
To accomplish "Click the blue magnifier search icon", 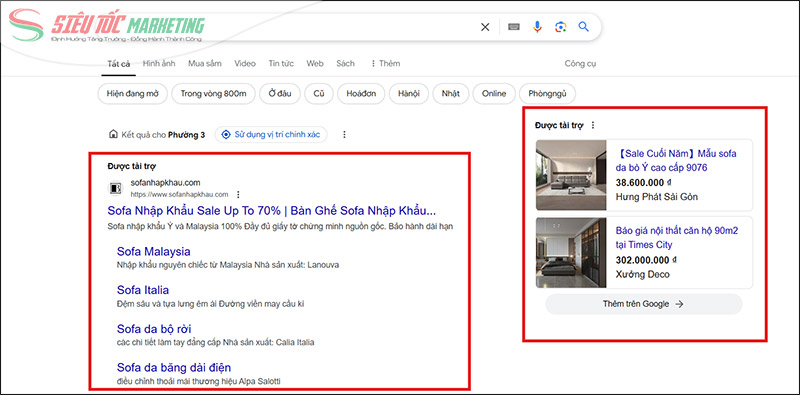I will point(584,27).
